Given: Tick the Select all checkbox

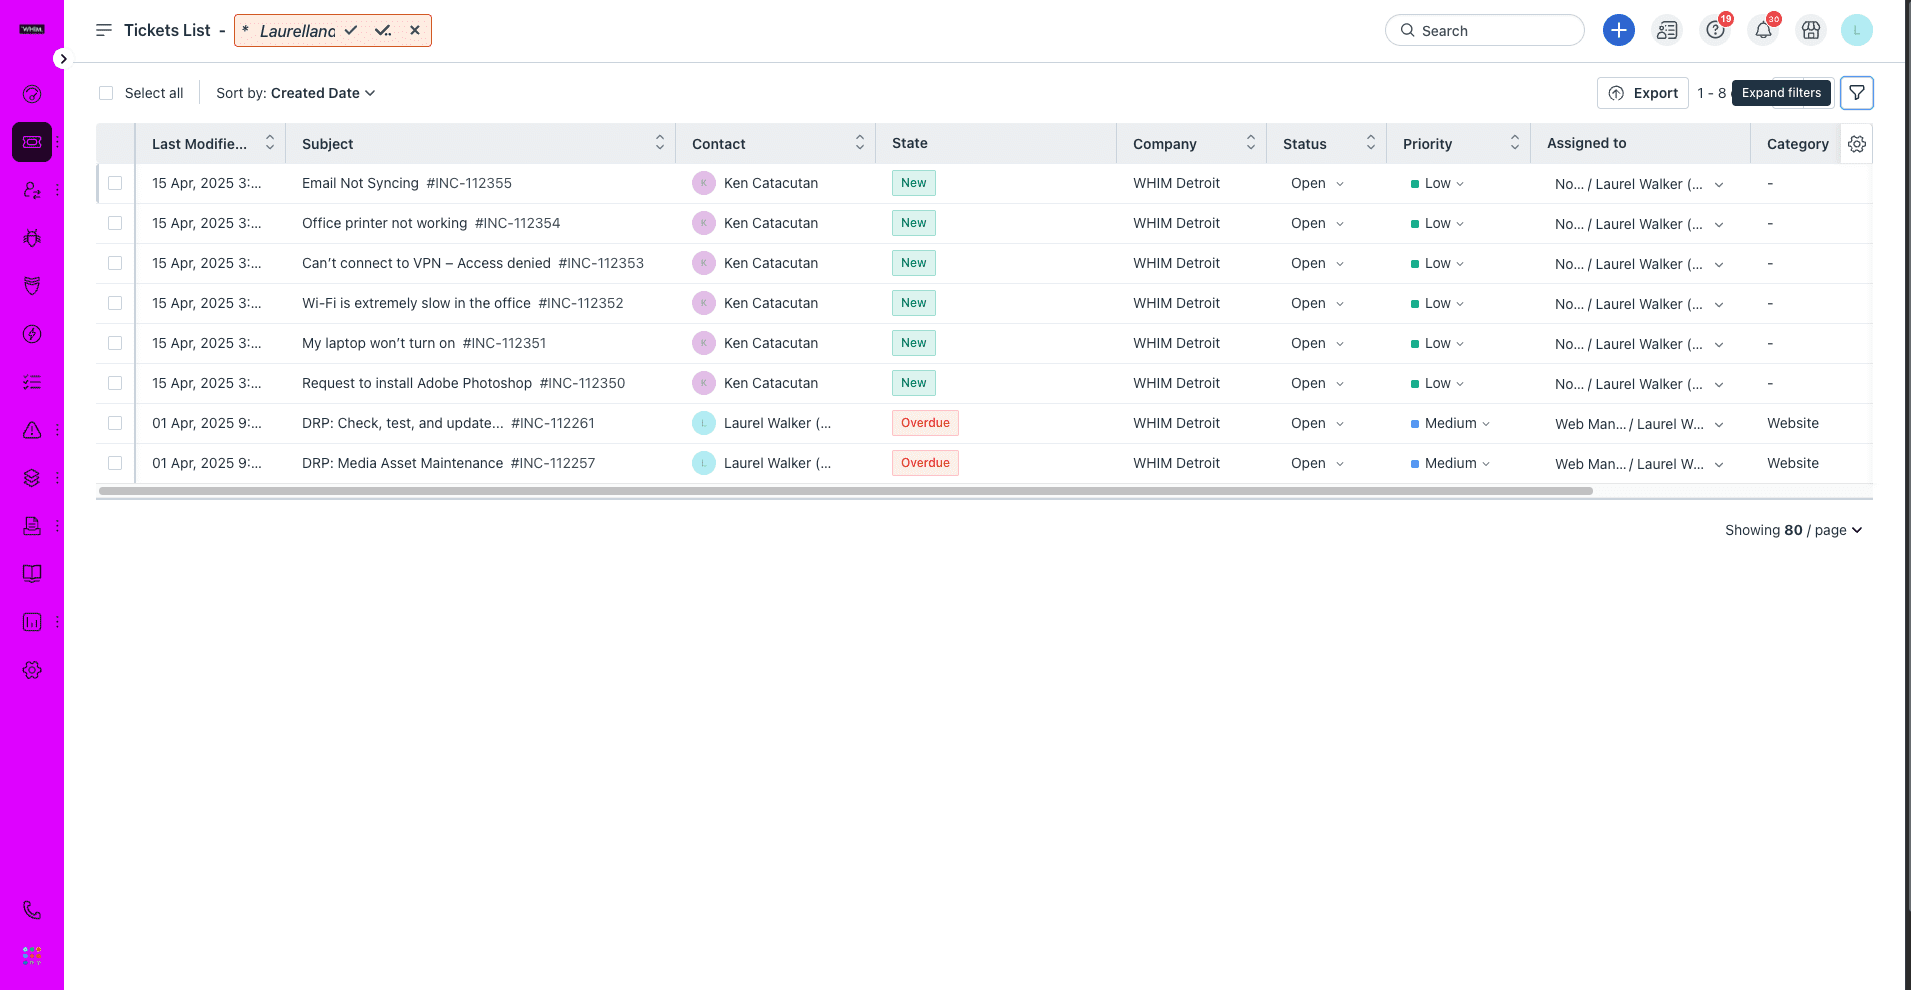Looking at the screenshot, I should pos(106,93).
